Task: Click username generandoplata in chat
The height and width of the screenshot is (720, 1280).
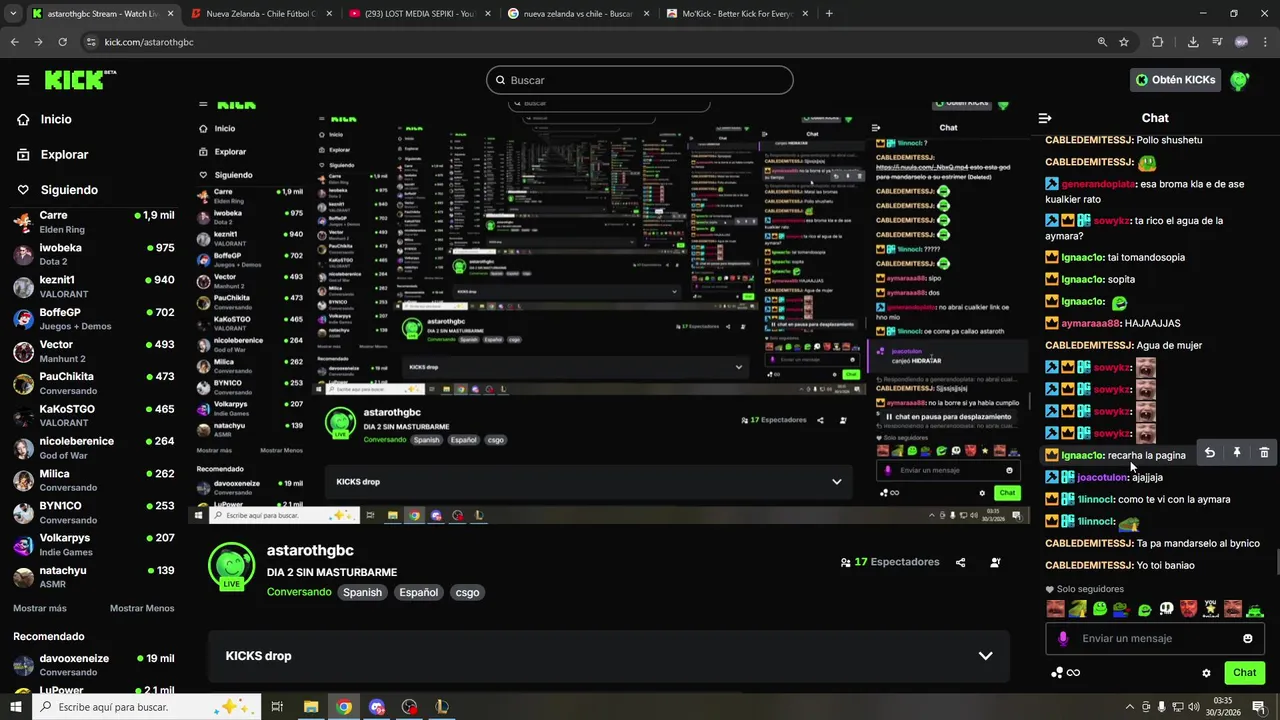Action: [x=1097, y=184]
